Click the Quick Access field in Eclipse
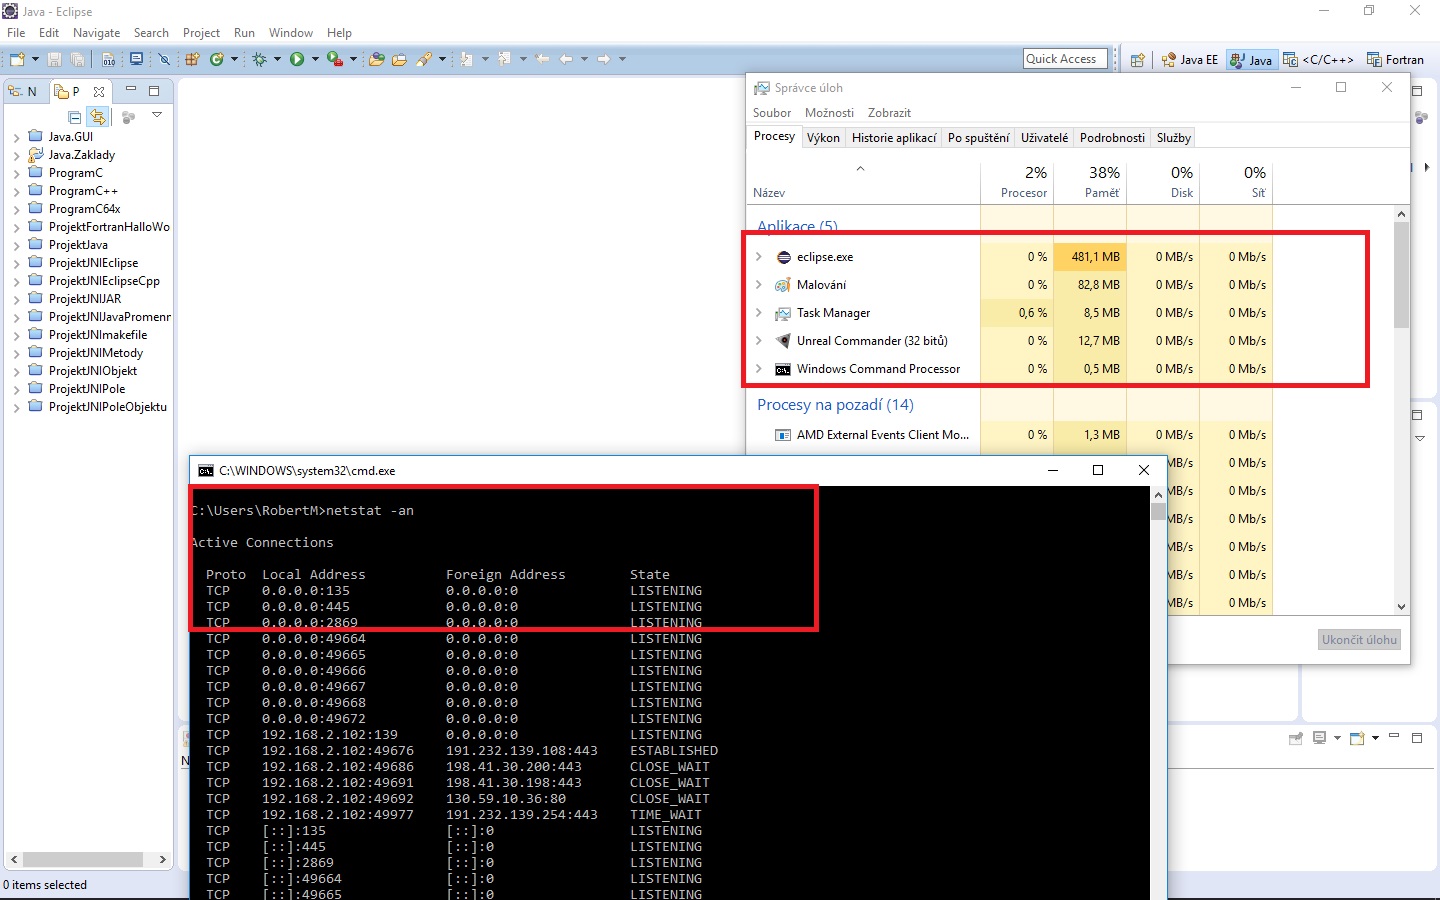The image size is (1440, 900). click(1063, 58)
